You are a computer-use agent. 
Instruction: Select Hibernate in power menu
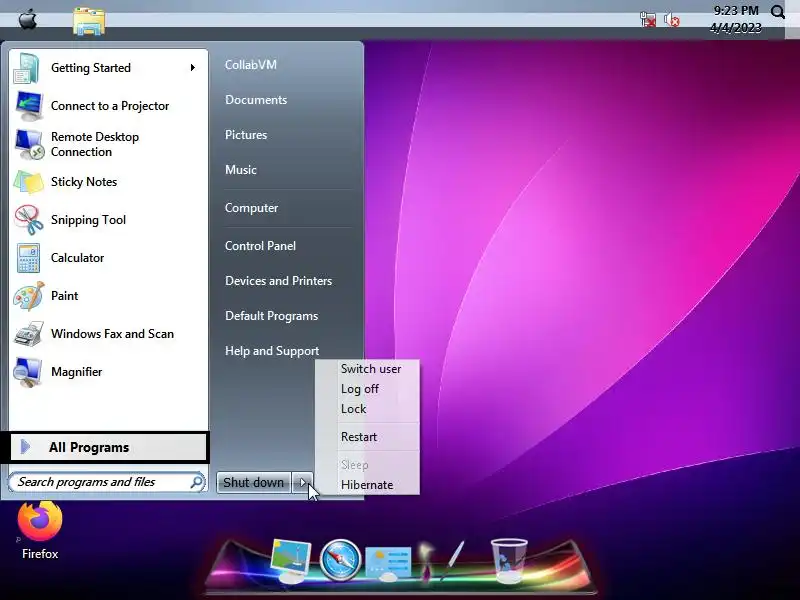click(x=367, y=485)
